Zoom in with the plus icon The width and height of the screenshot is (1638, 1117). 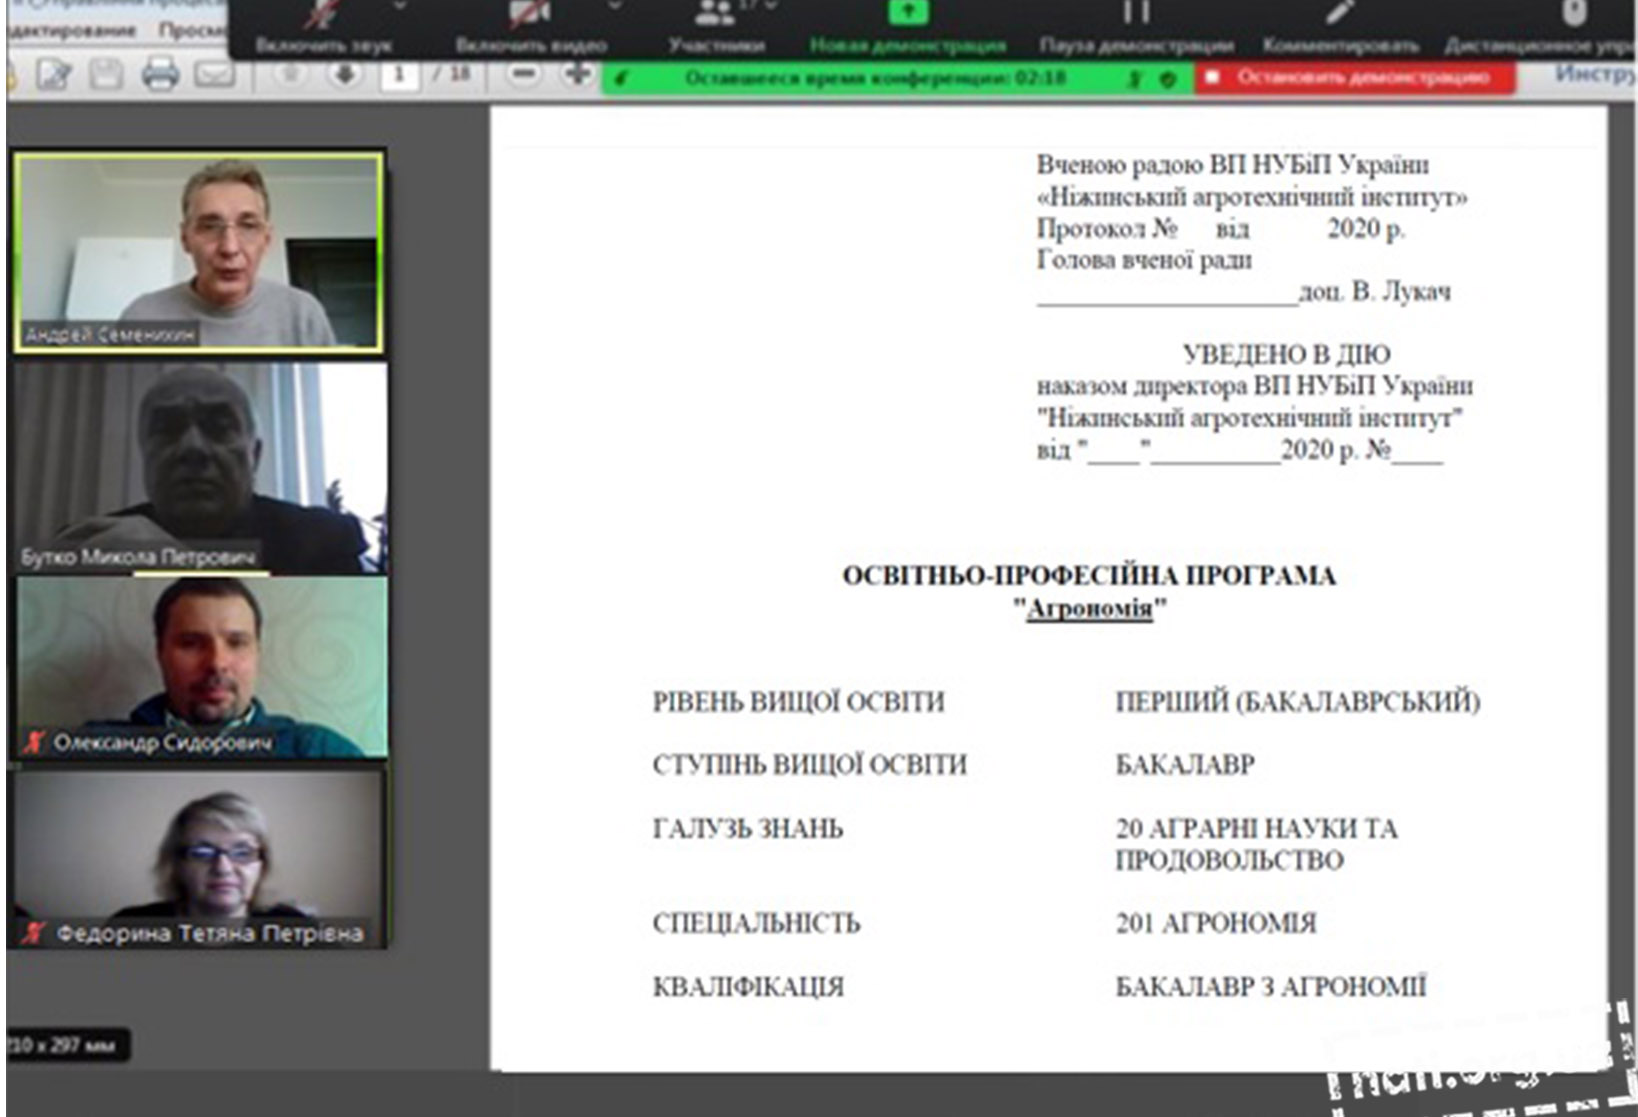pyautogui.click(x=577, y=74)
